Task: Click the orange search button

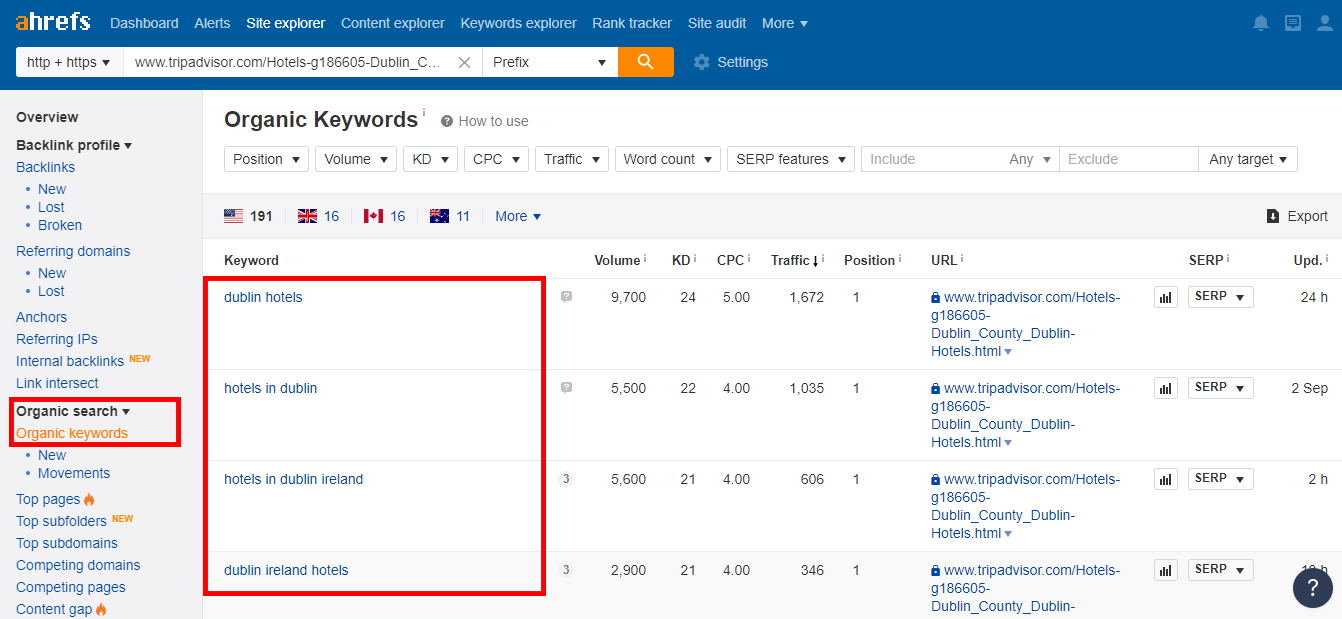Action: tap(646, 62)
